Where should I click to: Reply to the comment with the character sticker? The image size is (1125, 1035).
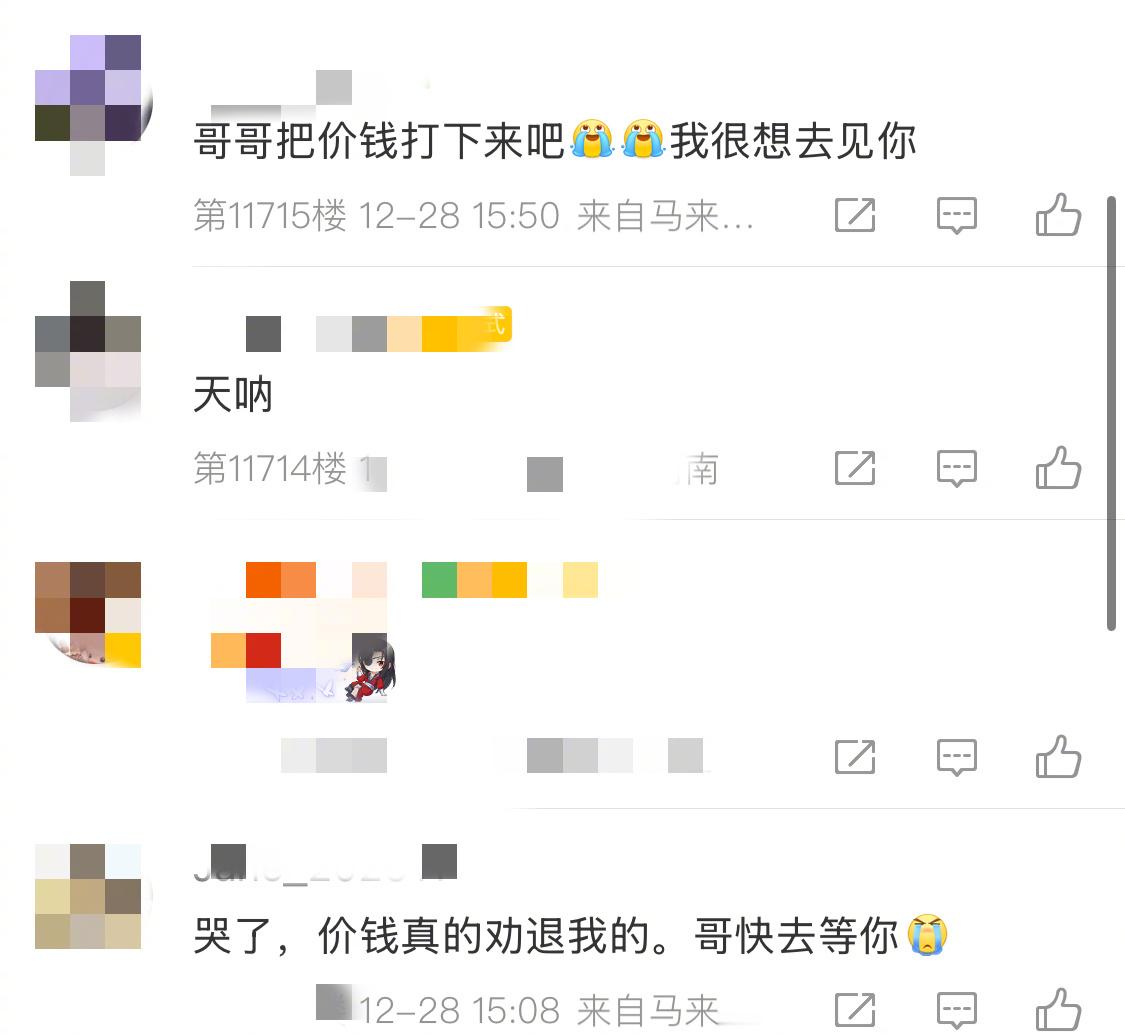(956, 757)
